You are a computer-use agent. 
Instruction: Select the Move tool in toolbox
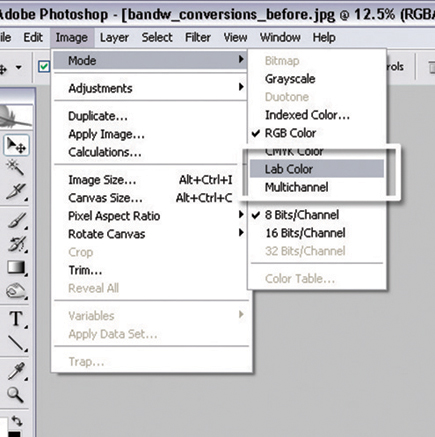16,145
